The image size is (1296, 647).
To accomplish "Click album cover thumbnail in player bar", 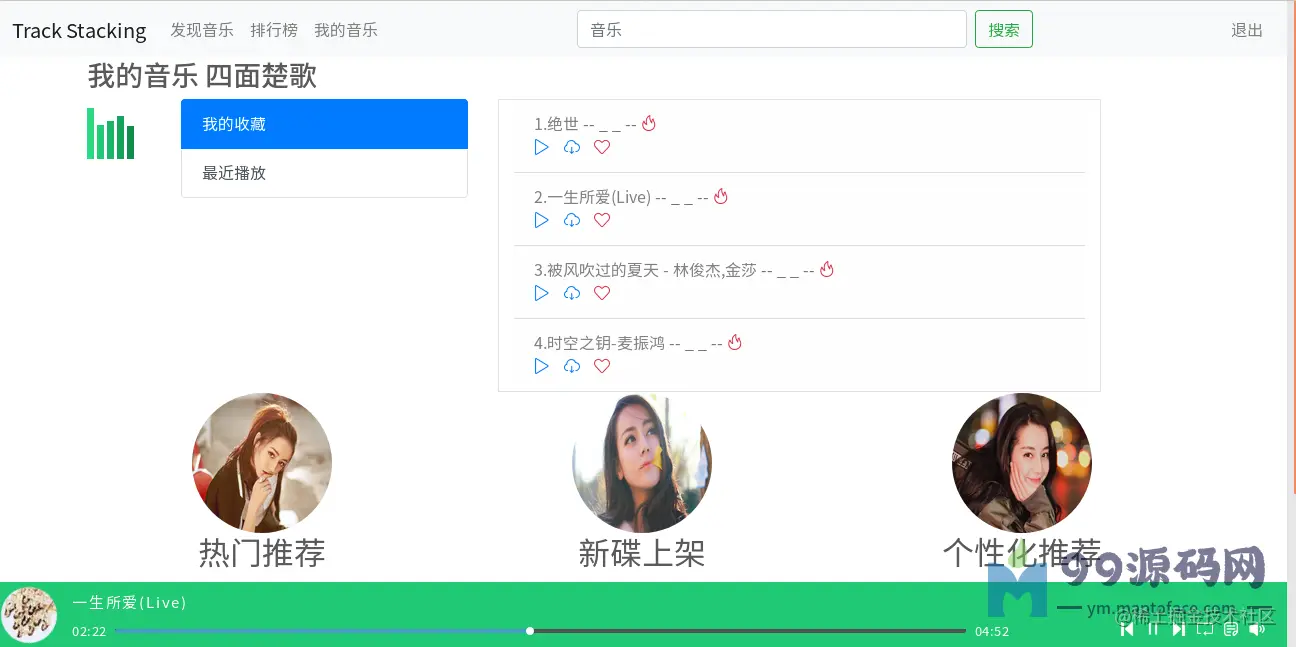I will [x=29, y=614].
